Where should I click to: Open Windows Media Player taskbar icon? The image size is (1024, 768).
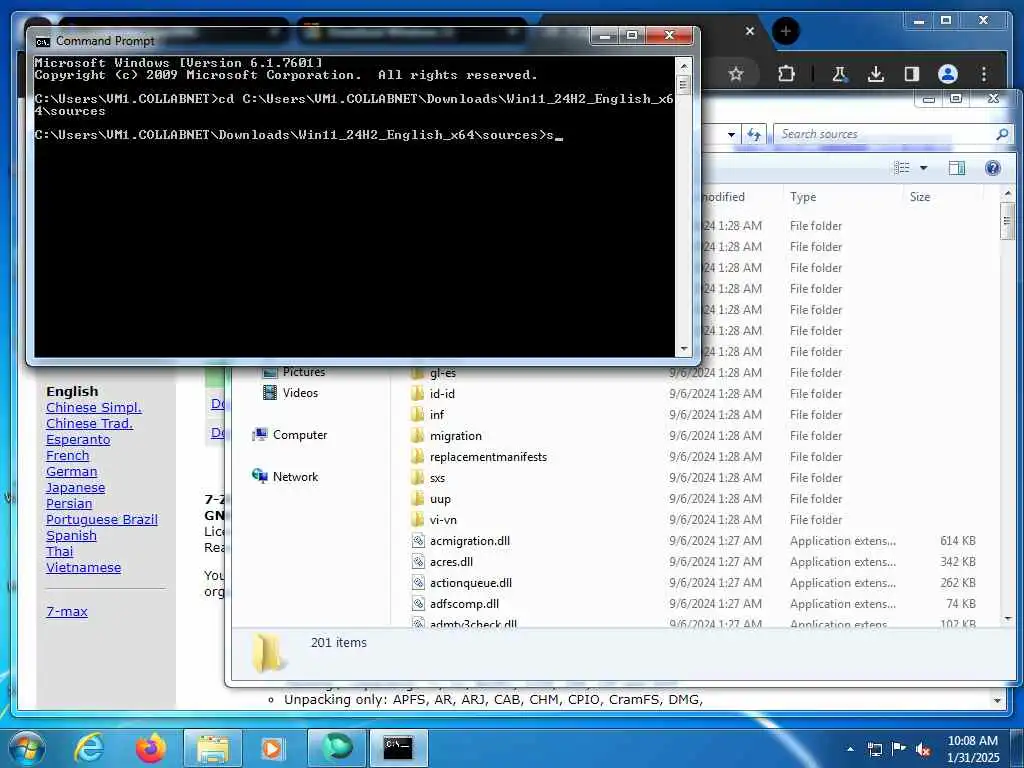(272, 749)
